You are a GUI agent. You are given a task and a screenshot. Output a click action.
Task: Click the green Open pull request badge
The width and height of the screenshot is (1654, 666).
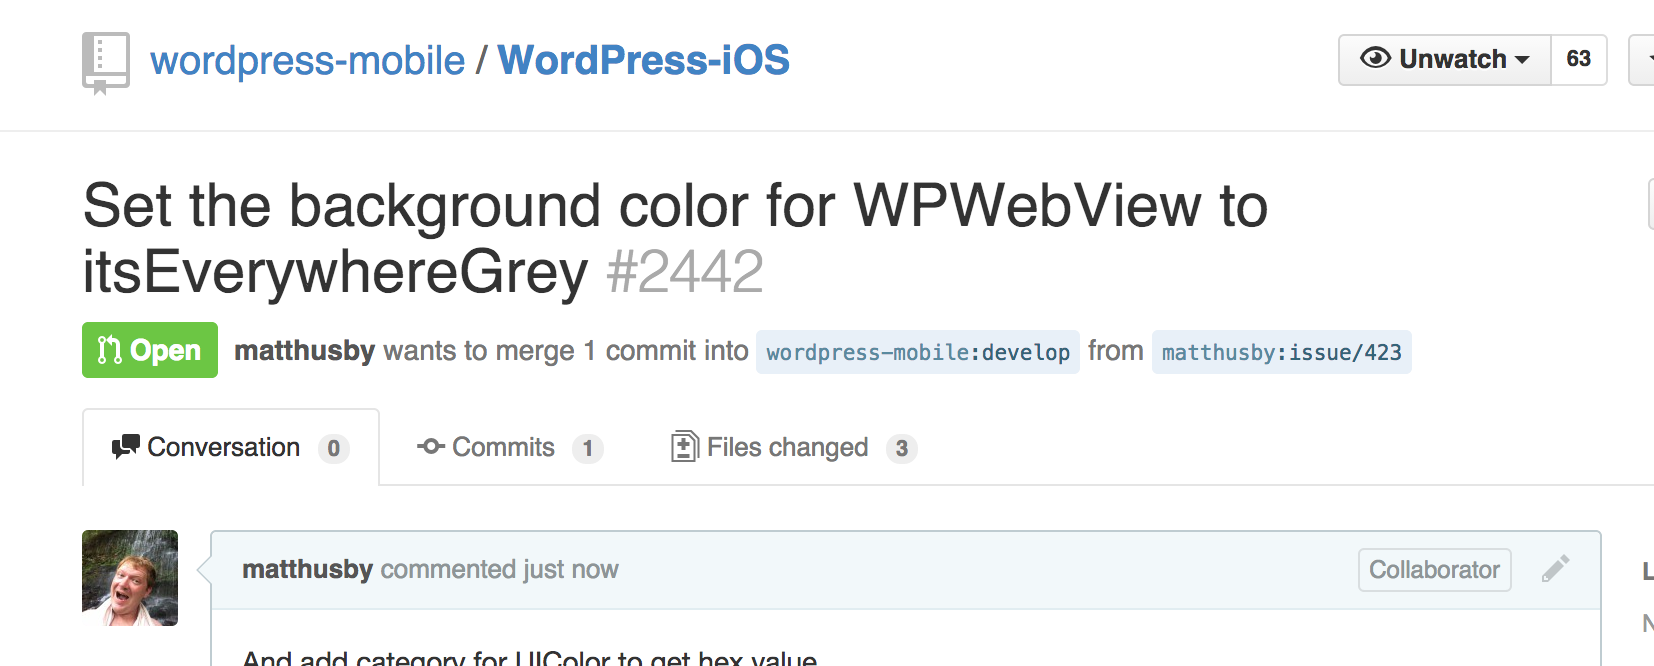coord(150,350)
